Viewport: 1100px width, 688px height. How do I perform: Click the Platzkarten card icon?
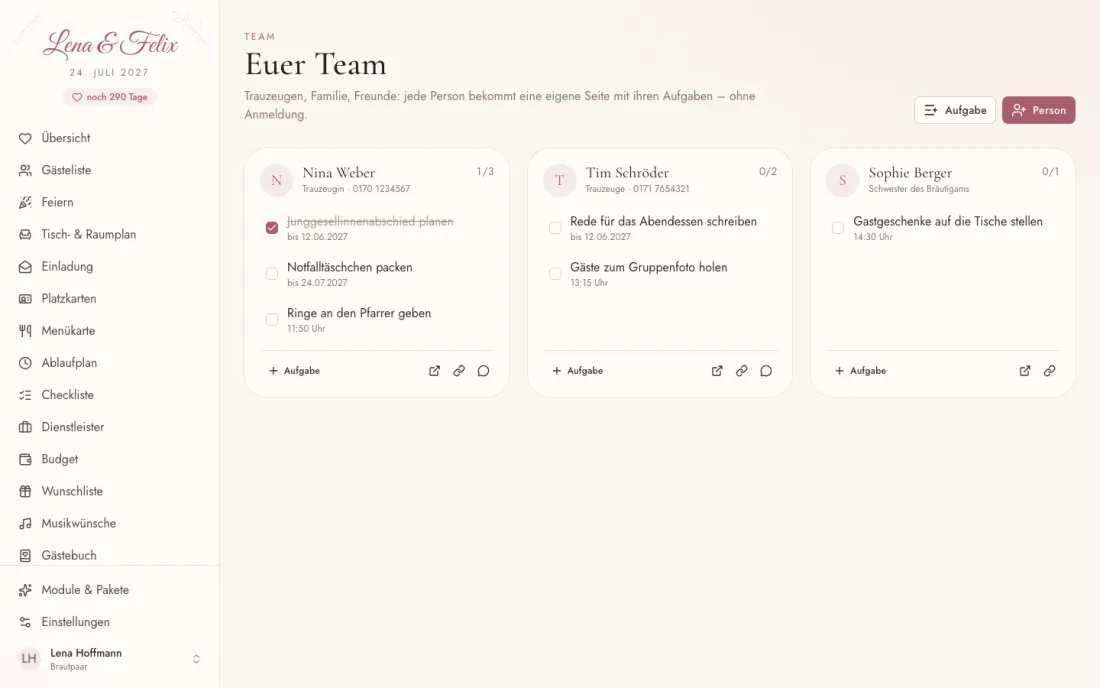25,299
